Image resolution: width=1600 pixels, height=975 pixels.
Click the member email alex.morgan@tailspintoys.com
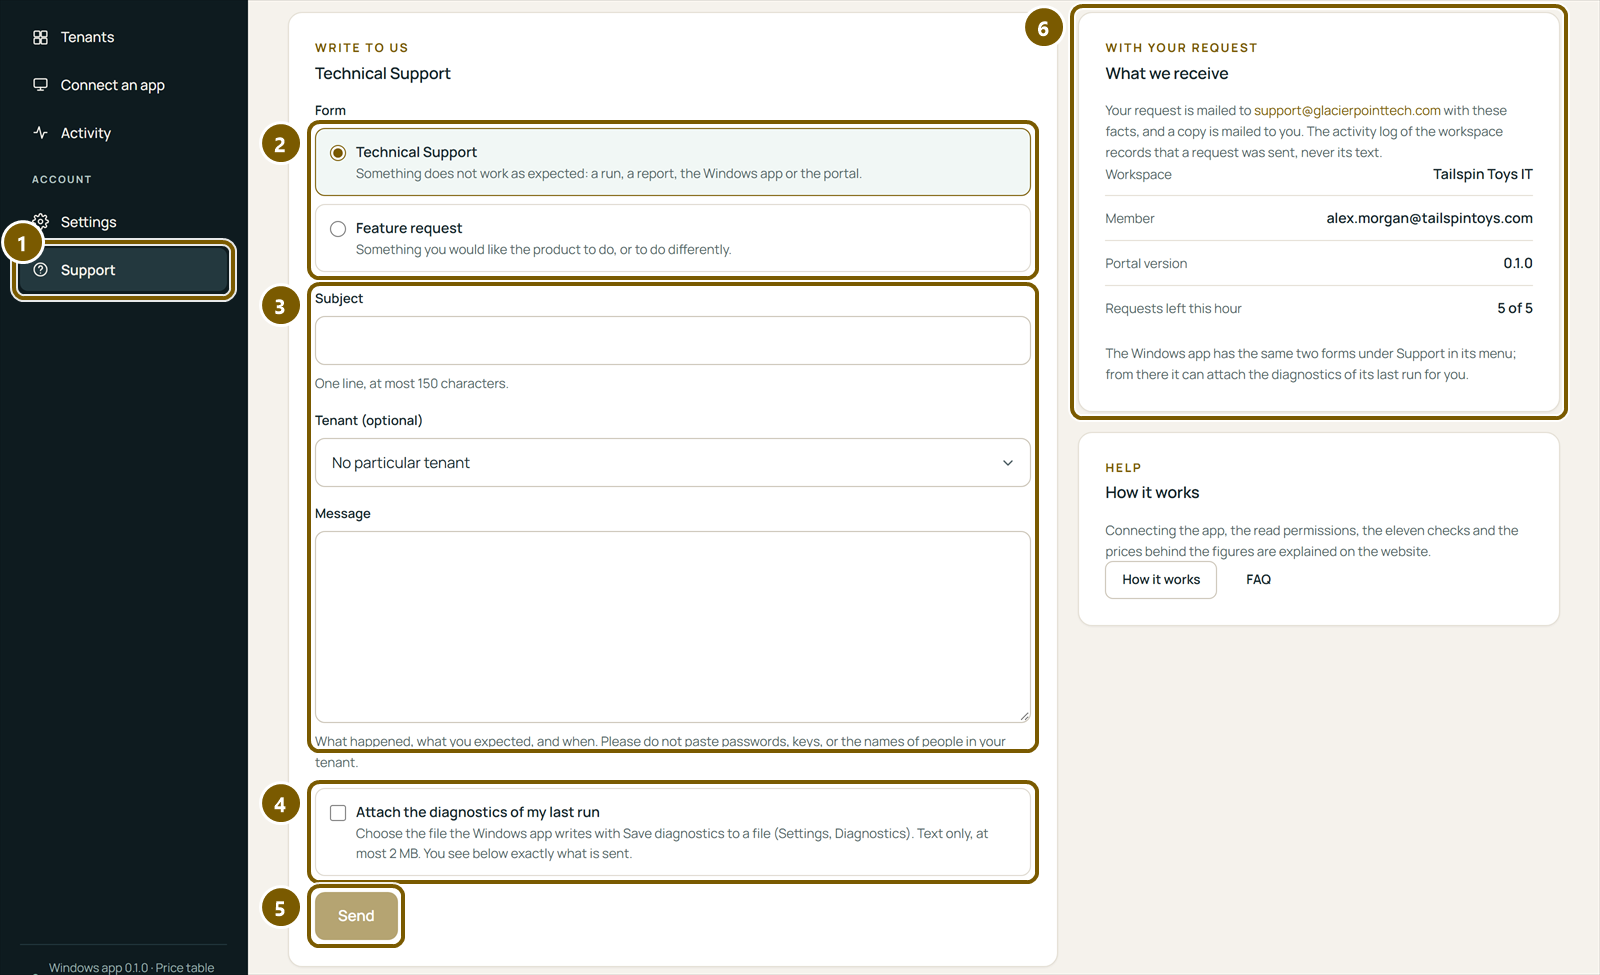[x=1430, y=218]
